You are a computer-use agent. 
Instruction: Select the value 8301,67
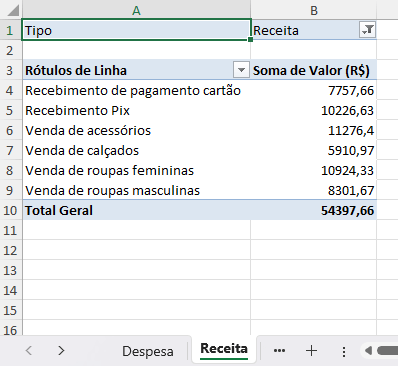coord(314,190)
